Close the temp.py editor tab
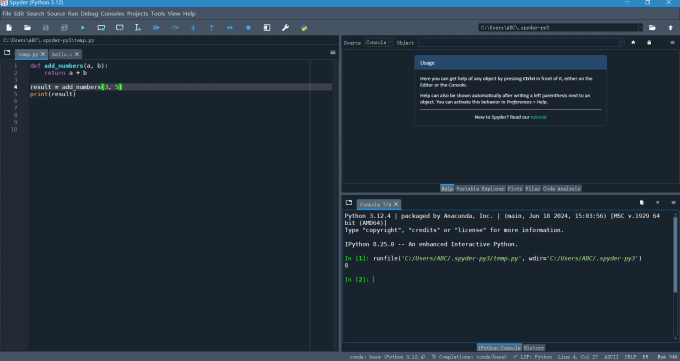680x361 pixels. coord(43,54)
